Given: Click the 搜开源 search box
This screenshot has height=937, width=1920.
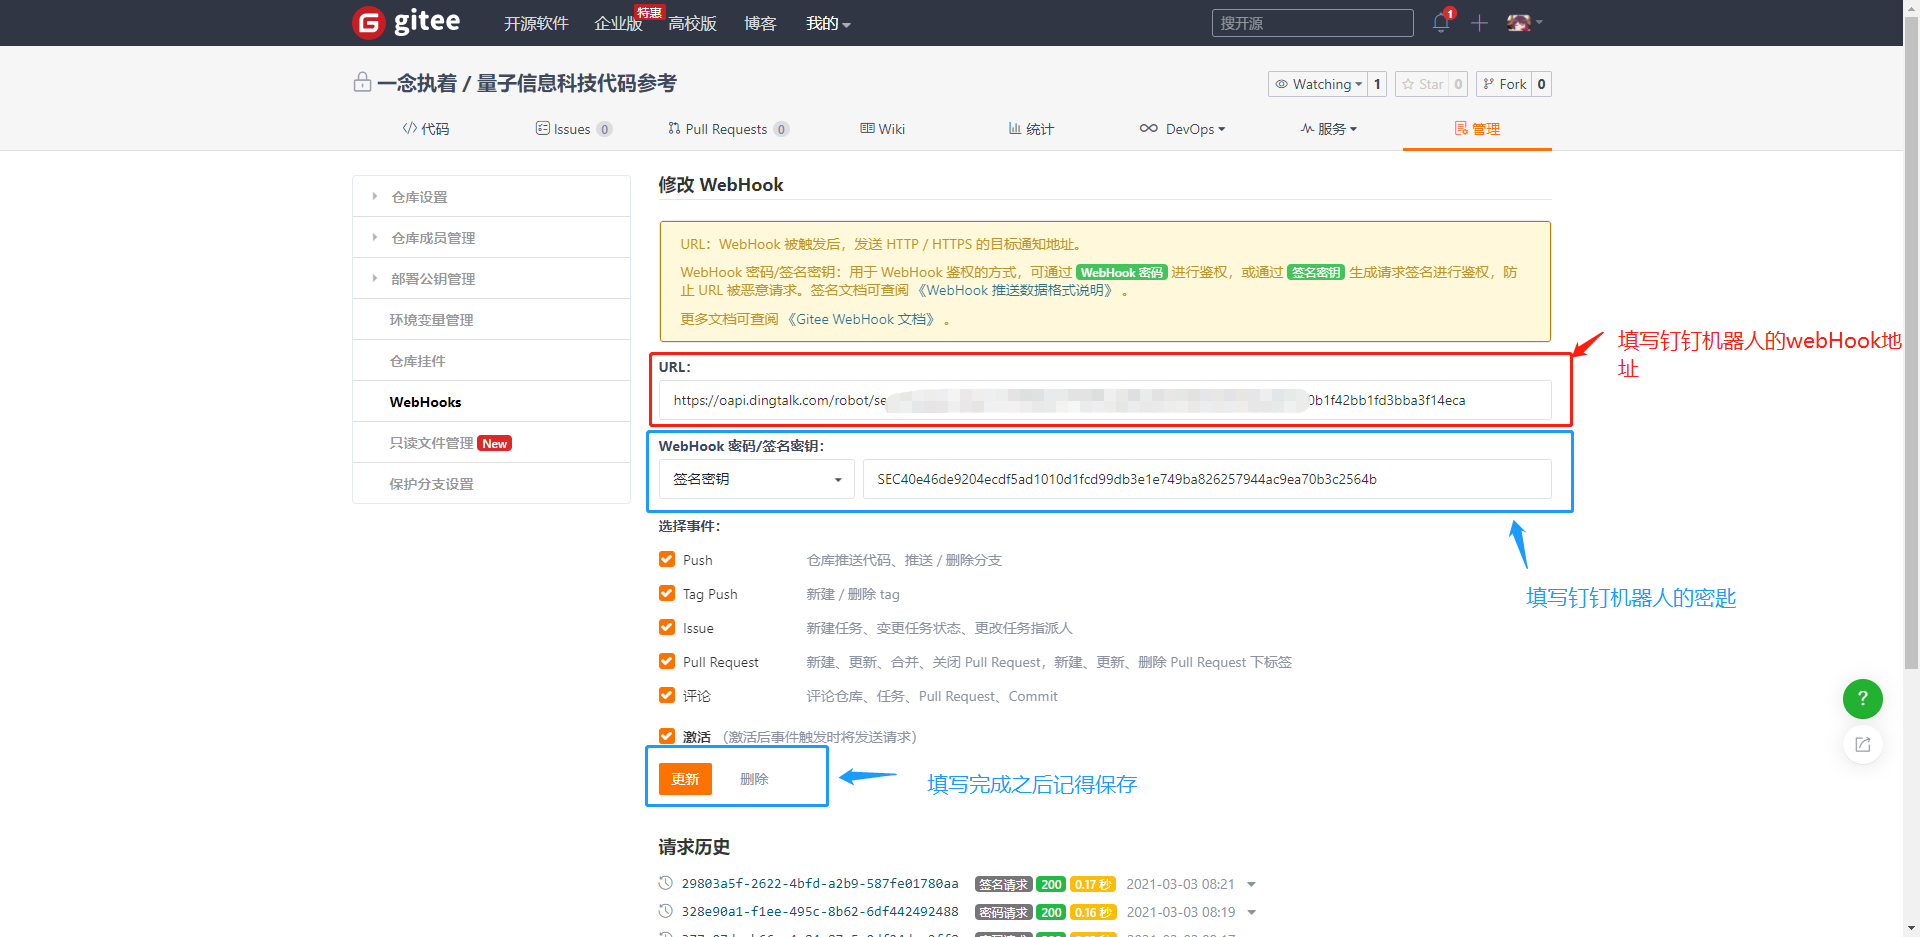Looking at the screenshot, I should [x=1312, y=23].
